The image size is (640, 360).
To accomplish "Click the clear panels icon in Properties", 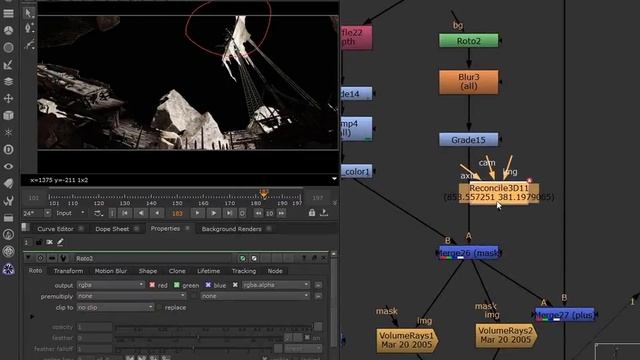I will coord(49,242).
